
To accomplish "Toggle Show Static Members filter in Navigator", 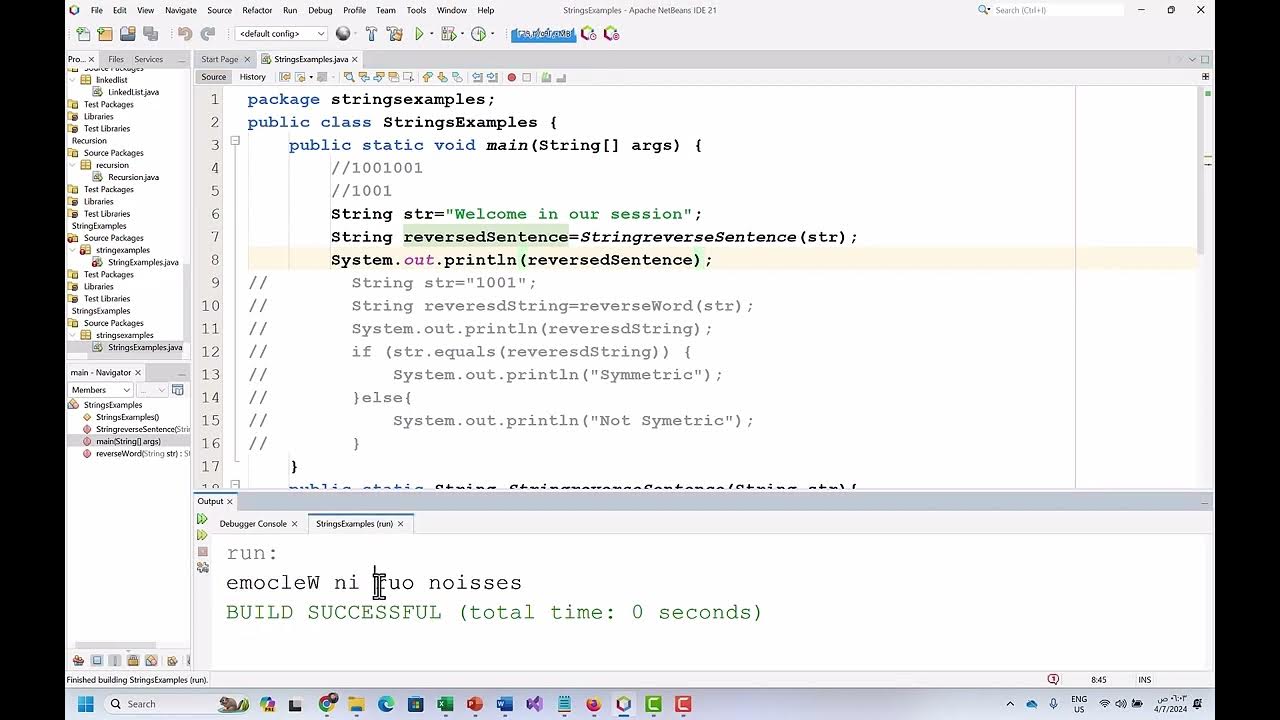I will (x=115, y=660).
